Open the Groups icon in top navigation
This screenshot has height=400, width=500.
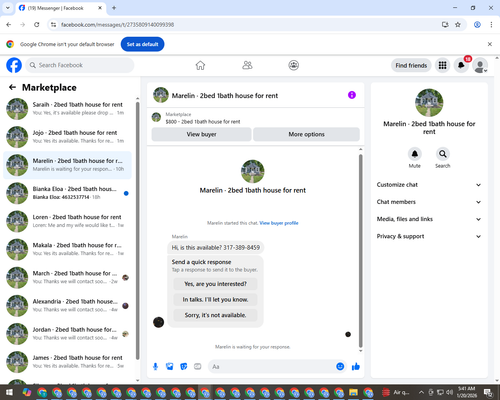click(294, 65)
